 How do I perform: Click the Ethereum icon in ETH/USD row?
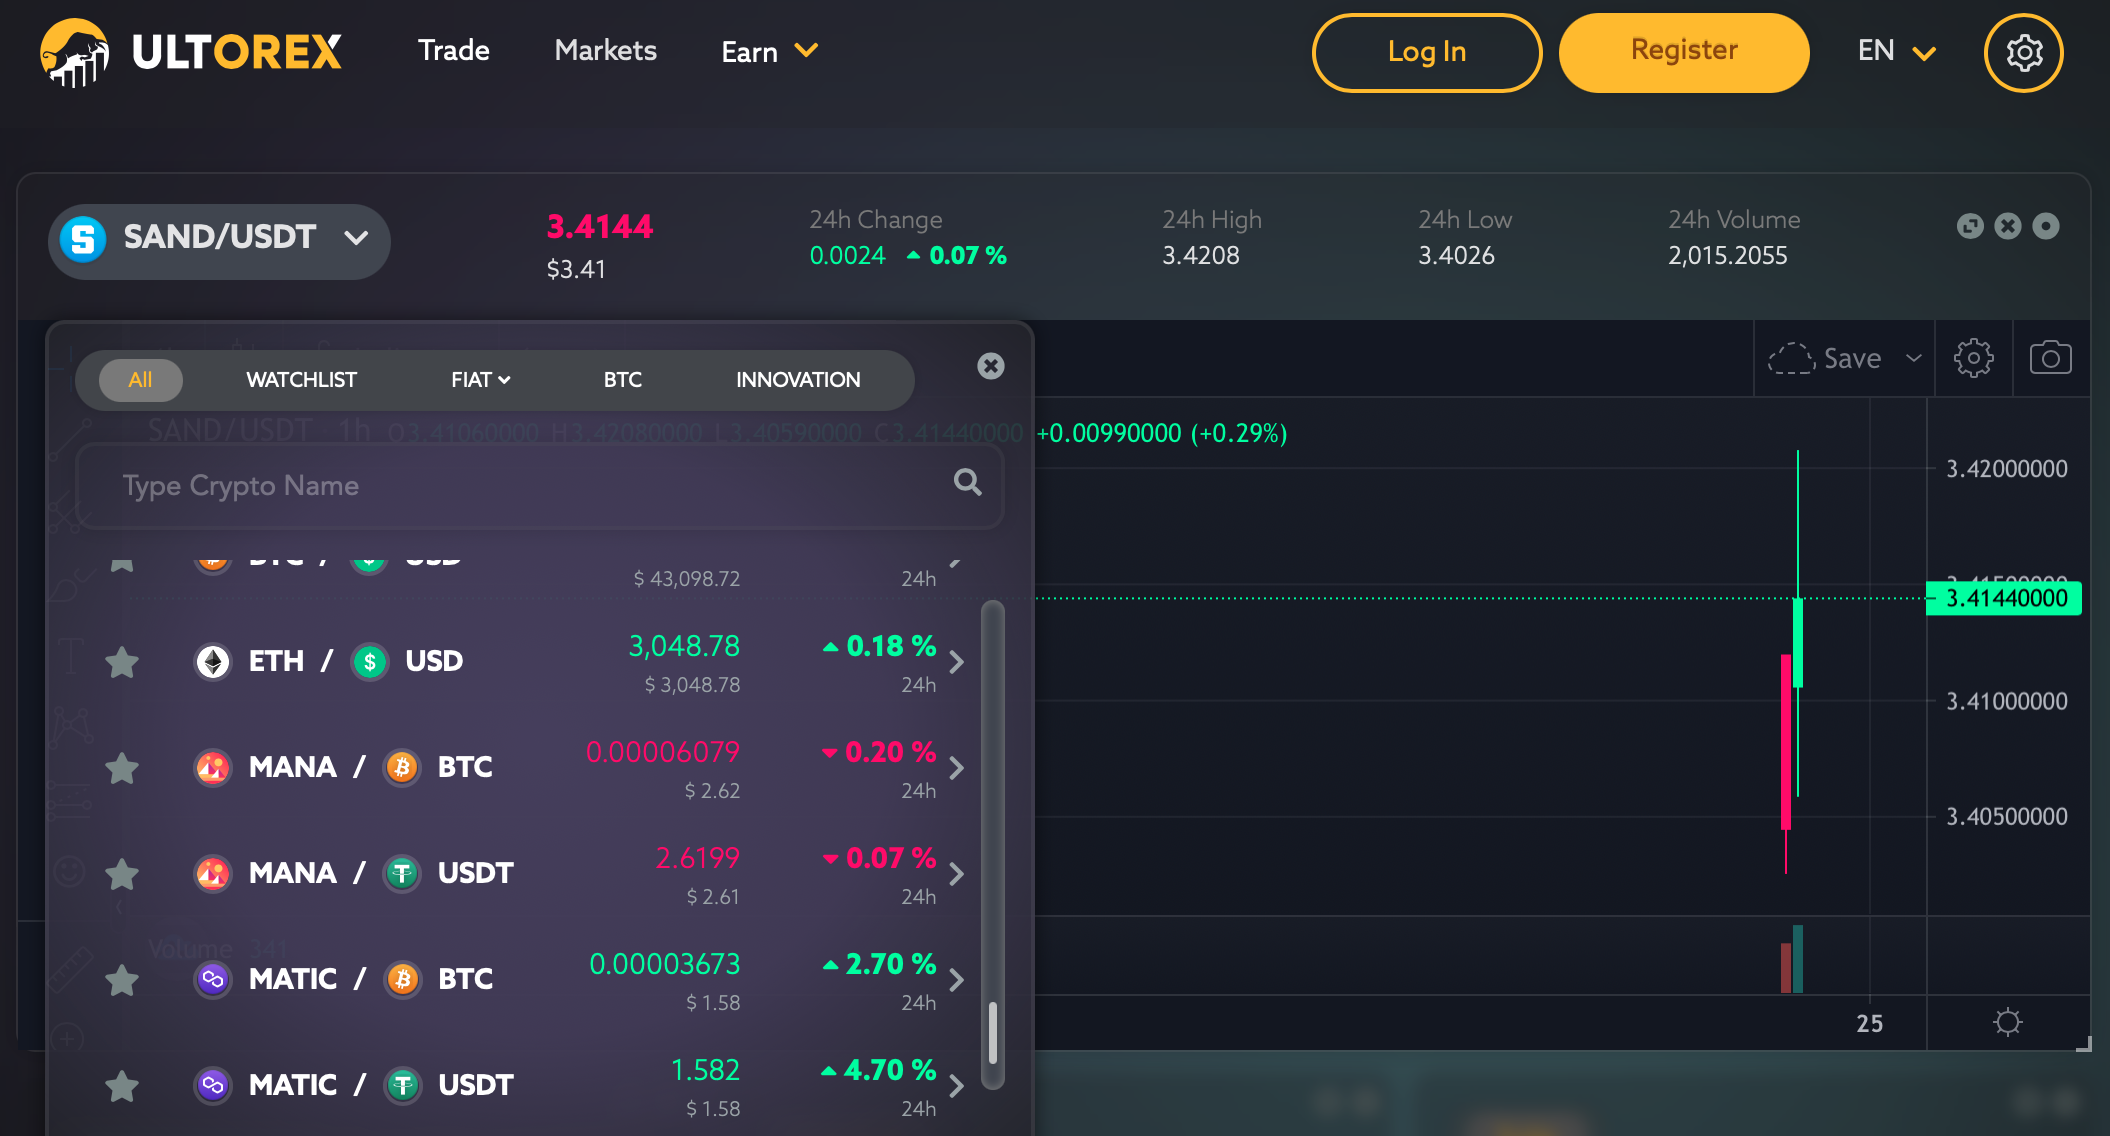point(212,661)
